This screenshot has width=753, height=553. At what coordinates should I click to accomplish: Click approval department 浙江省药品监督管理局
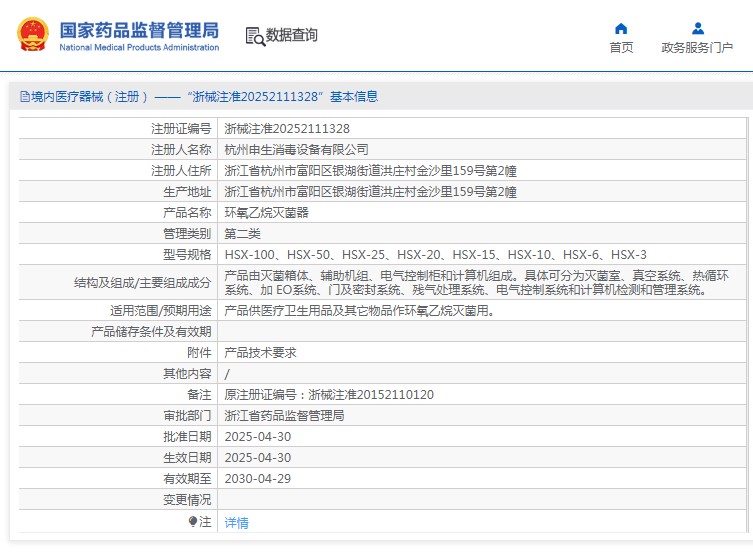tap(284, 415)
